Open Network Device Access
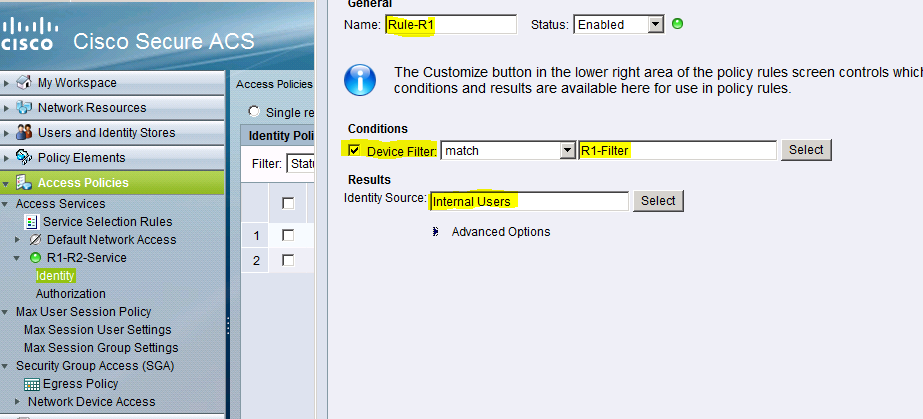The width and height of the screenshot is (923, 419). 92,402
